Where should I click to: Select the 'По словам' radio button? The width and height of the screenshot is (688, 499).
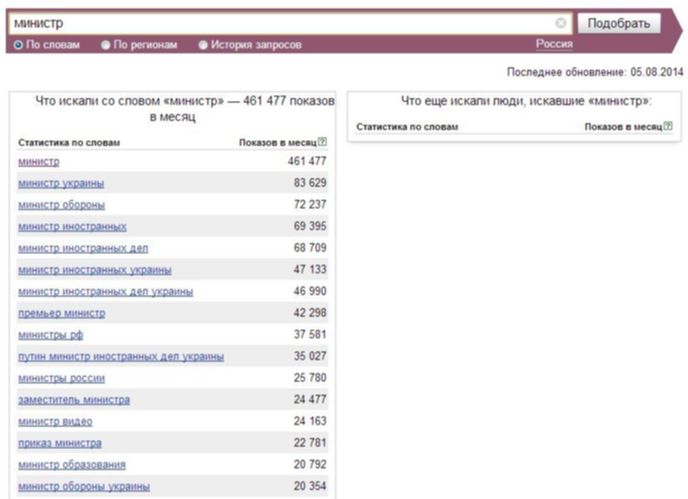coord(18,45)
